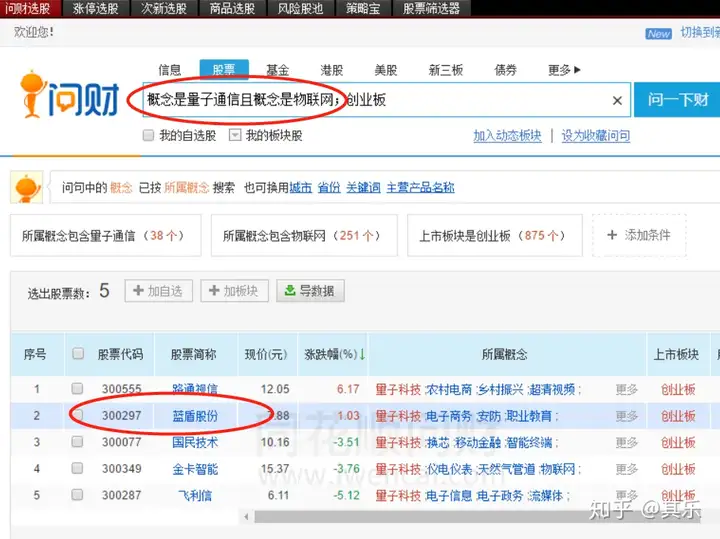720x539 pixels.
Task: Click condition 上市板块是创业板 box
Action: (x=495, y=236)
